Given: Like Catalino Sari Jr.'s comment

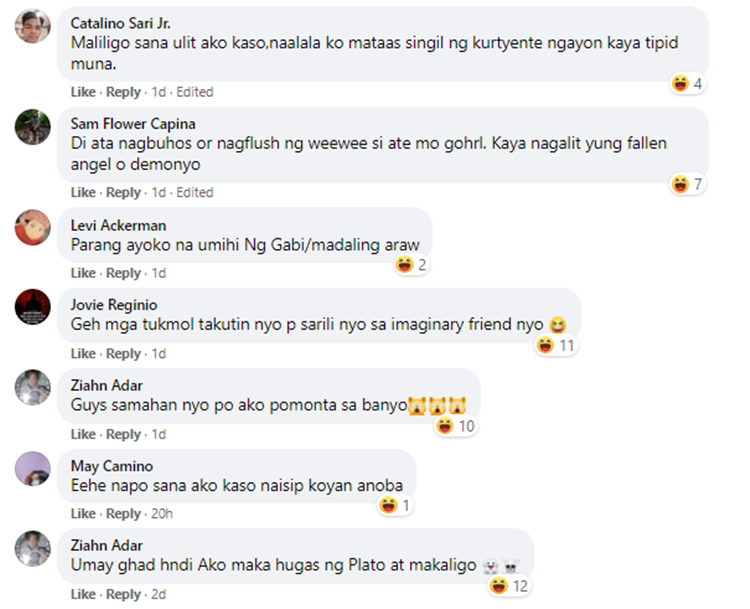Looking at the screenshot, I should pos(83,92).
